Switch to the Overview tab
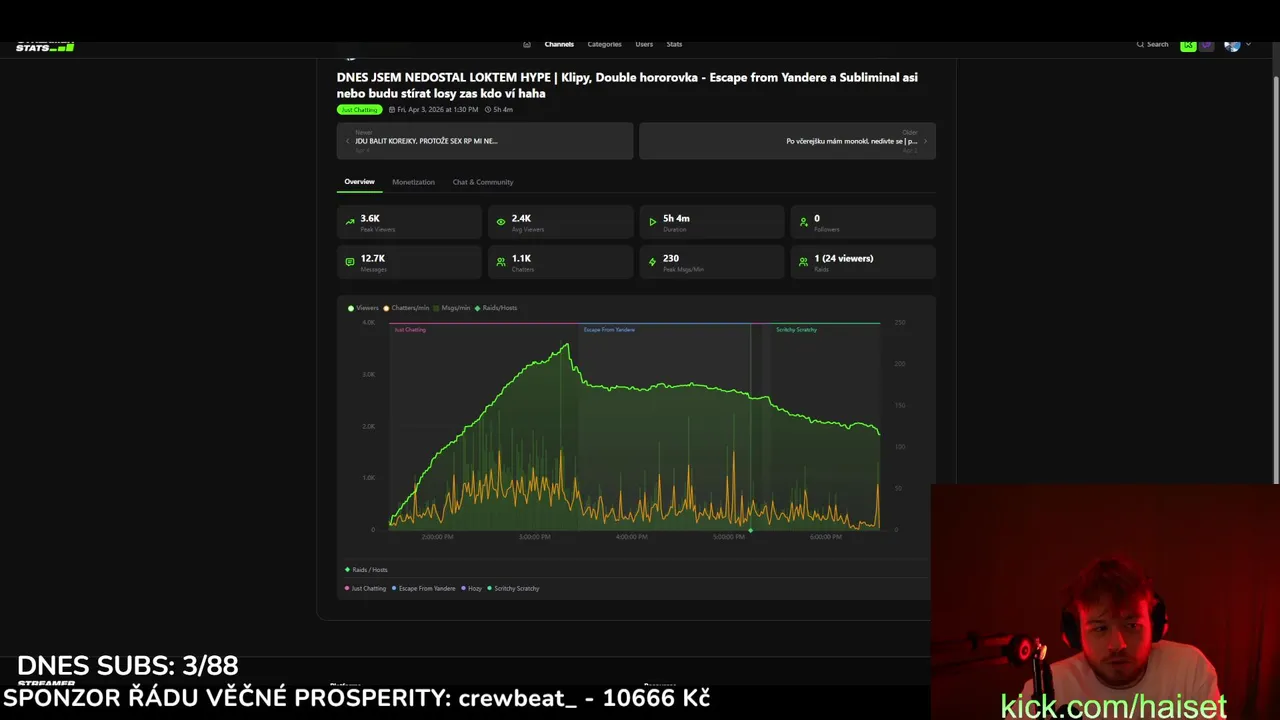 359,182
